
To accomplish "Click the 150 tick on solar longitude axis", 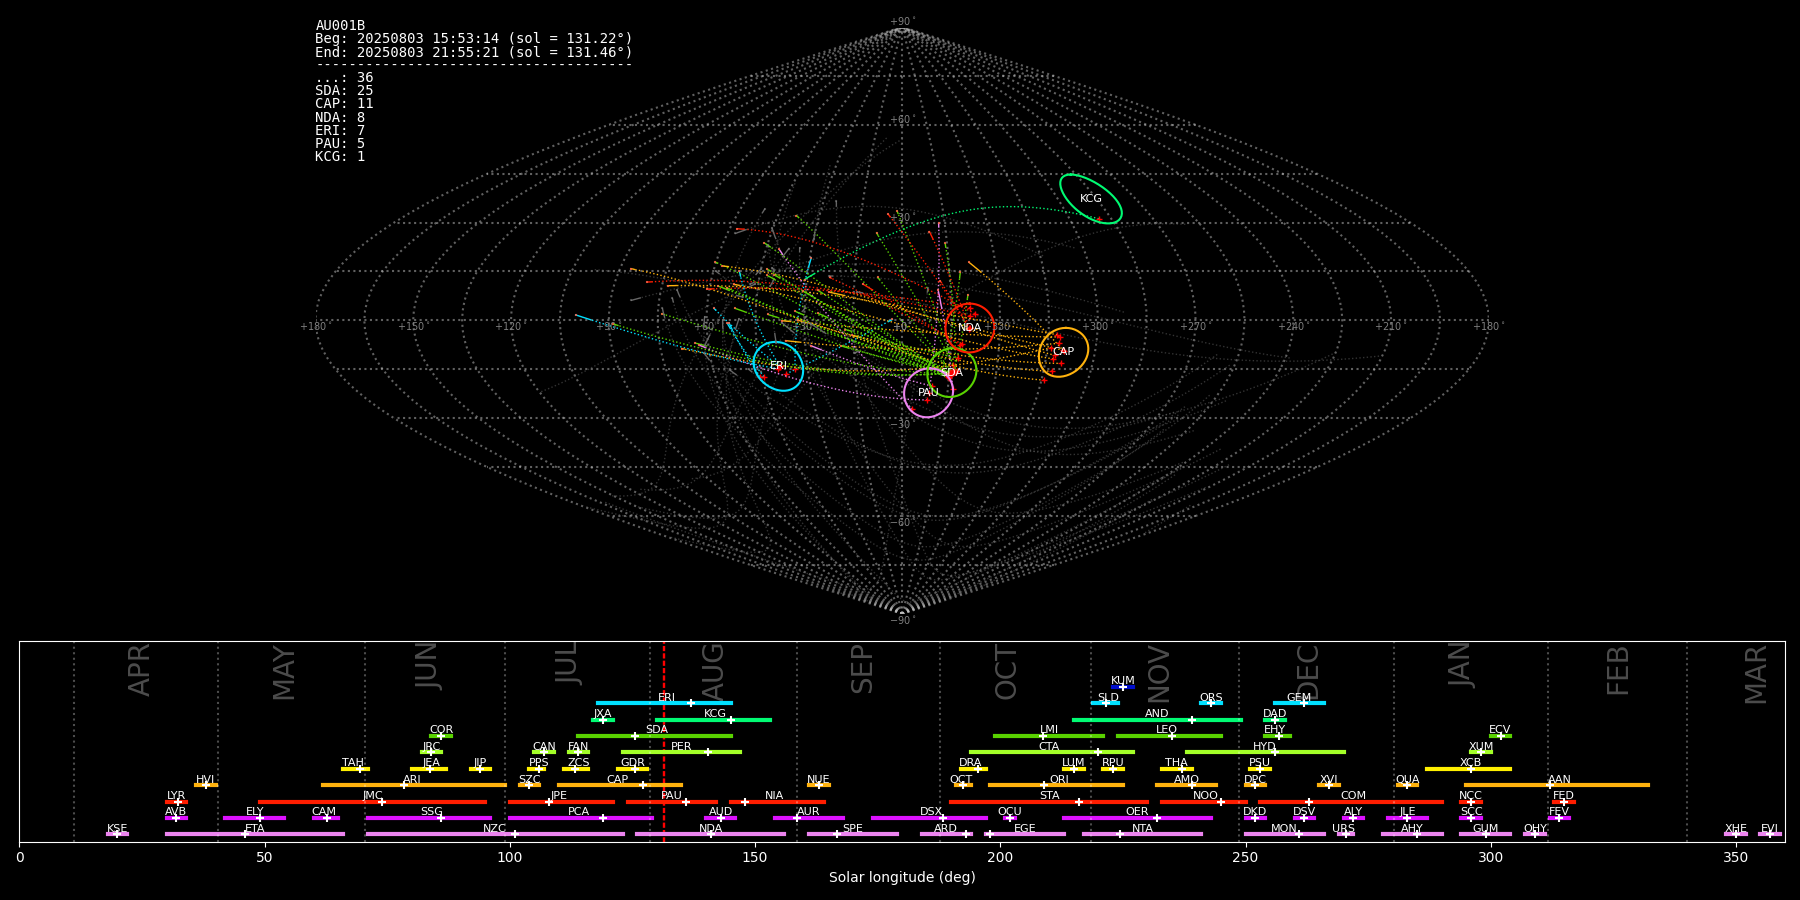I will (x=755, y=858).
